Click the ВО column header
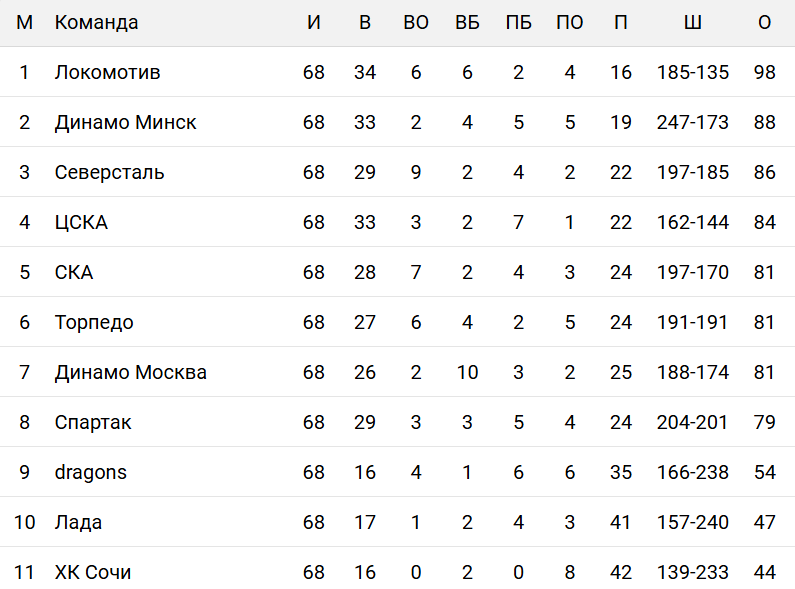795x589 pixels. coord(416,22)
